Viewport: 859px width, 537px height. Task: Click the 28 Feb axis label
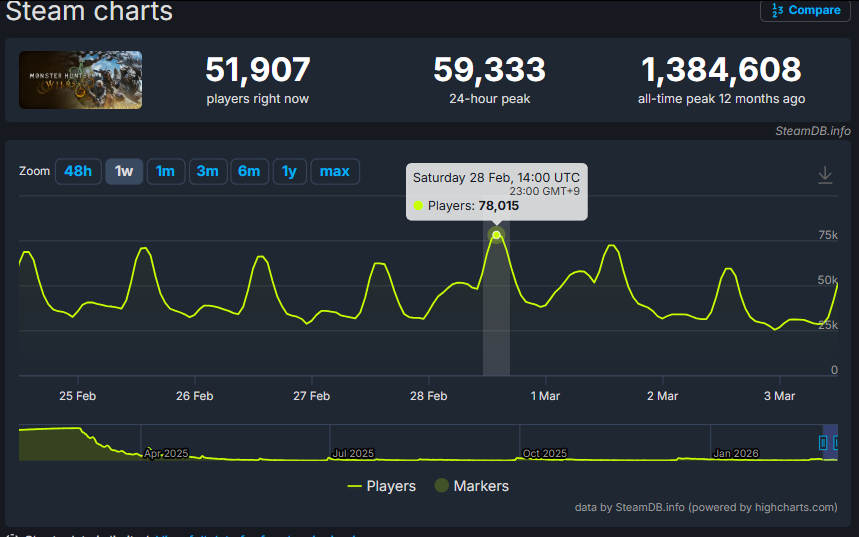point(428,396)
